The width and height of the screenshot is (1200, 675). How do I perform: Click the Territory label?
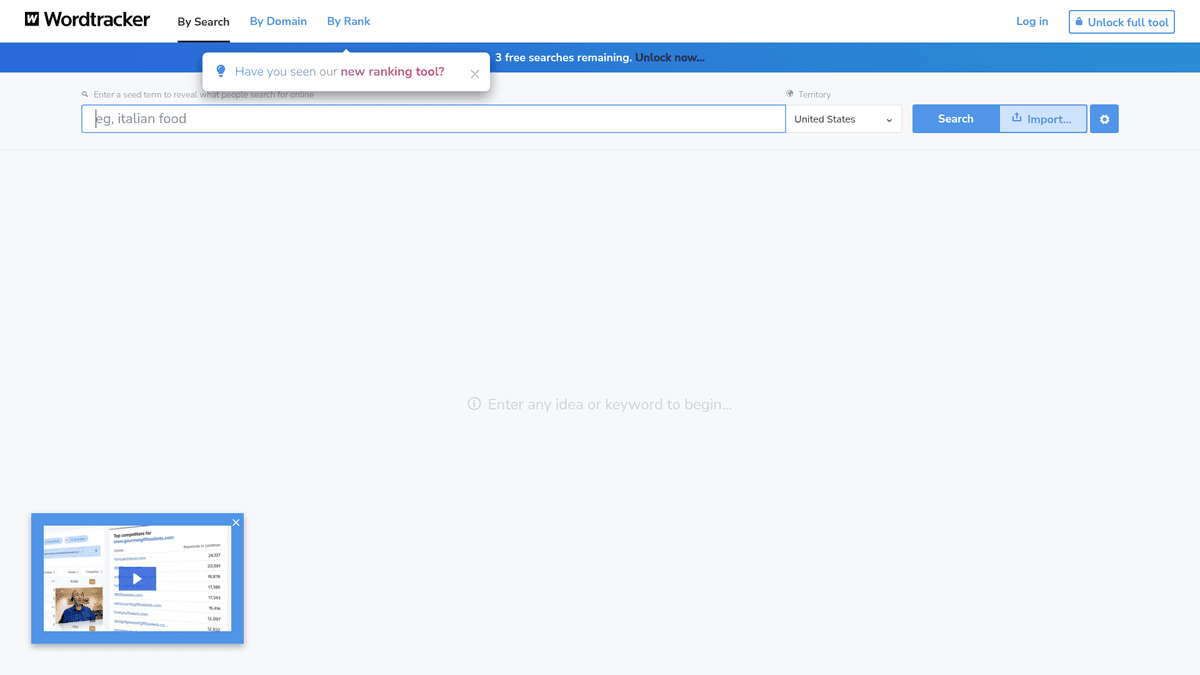pos(814,94)
